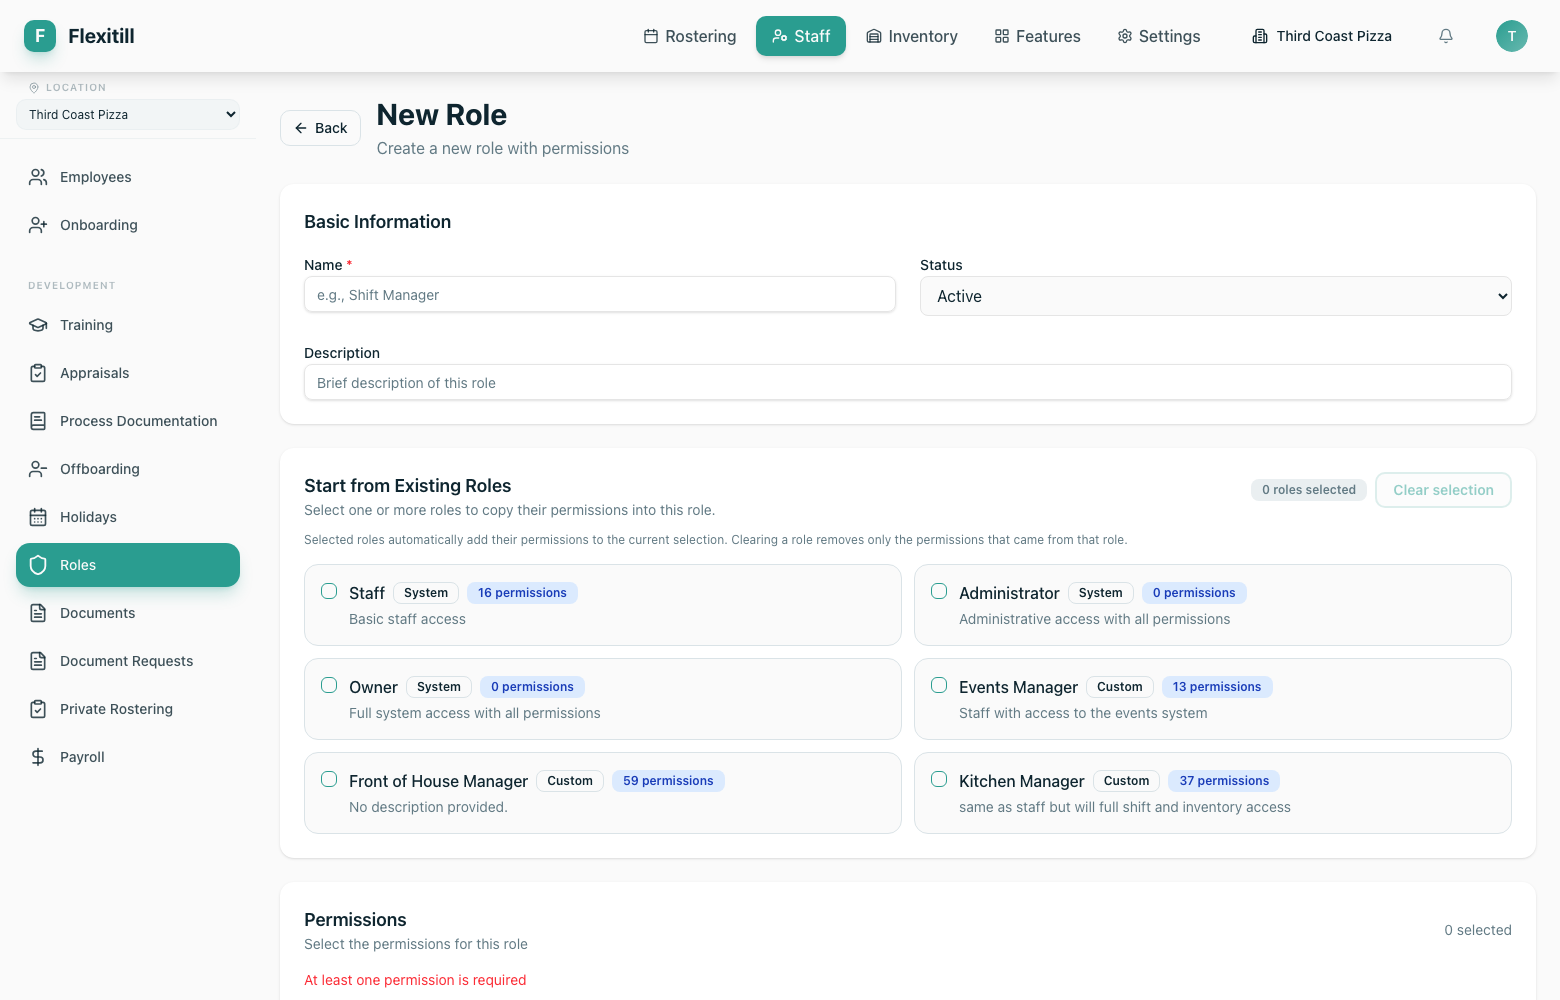Click the Offboarding user-minus icon
The height and width of the screenshot is (1000, 1560).
[x=38, y=469]
